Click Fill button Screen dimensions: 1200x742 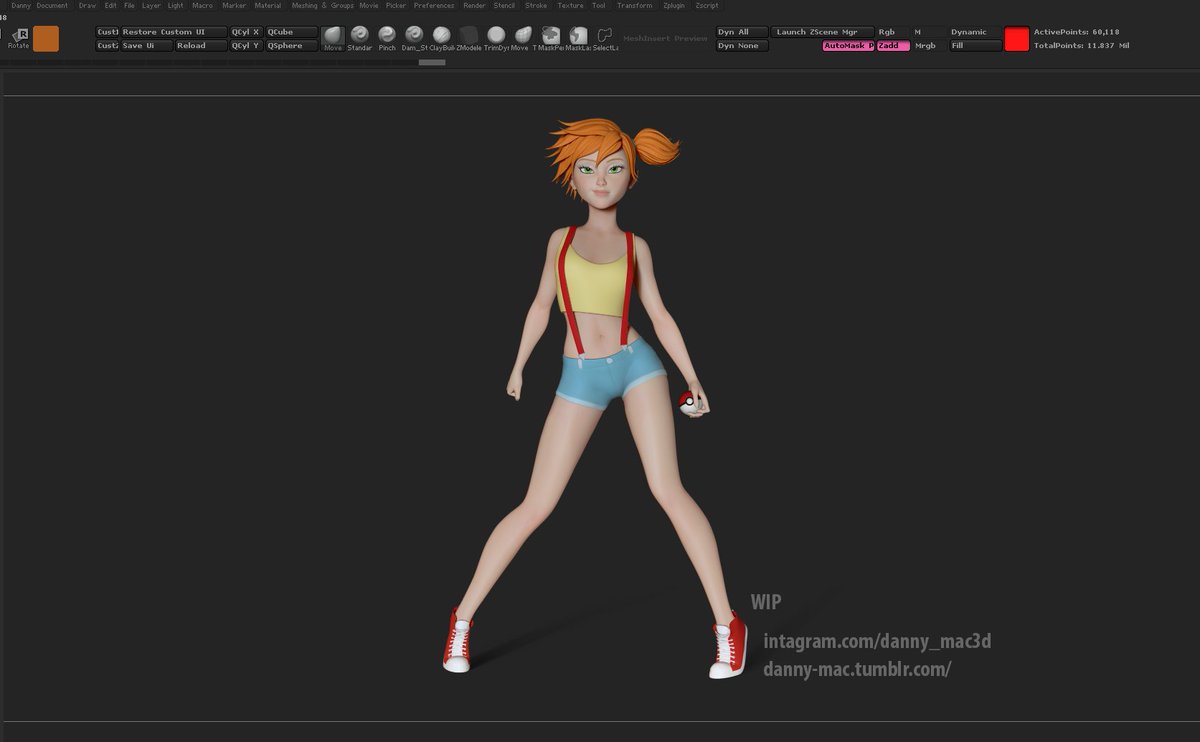point(975,46)
